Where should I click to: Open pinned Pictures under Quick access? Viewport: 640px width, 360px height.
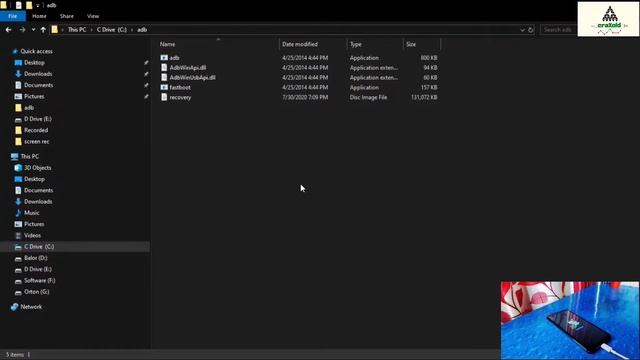(34, 96)
